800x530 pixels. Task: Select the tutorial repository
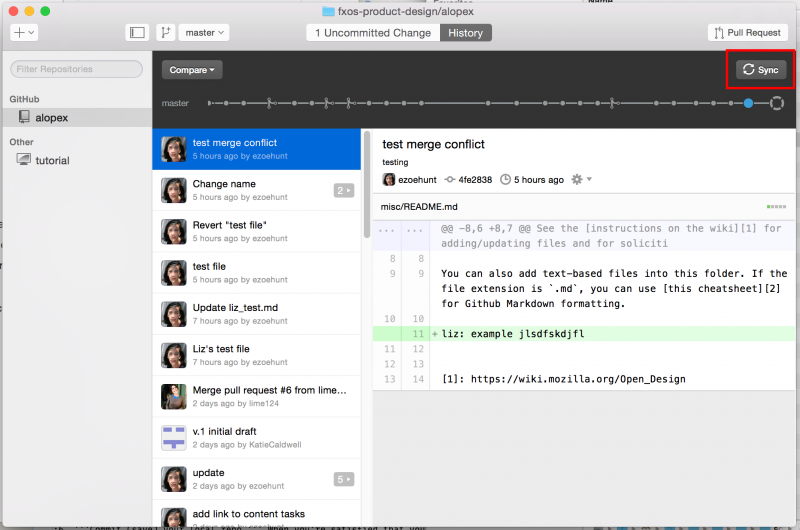pyautogui.click(x=77, y=160)
